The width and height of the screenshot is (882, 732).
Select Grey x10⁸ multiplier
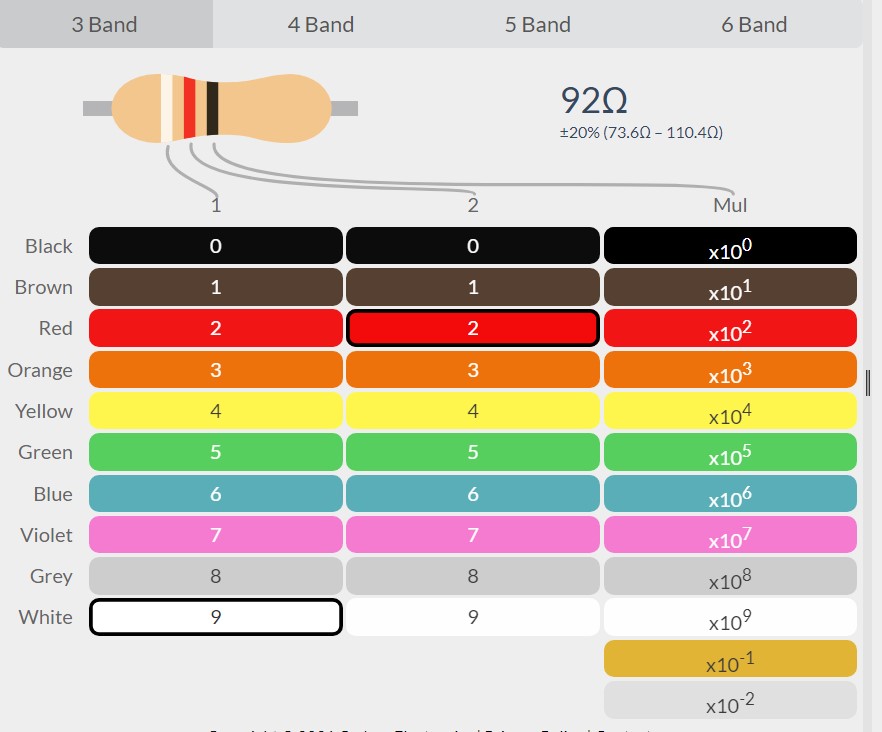click(730, 576)
